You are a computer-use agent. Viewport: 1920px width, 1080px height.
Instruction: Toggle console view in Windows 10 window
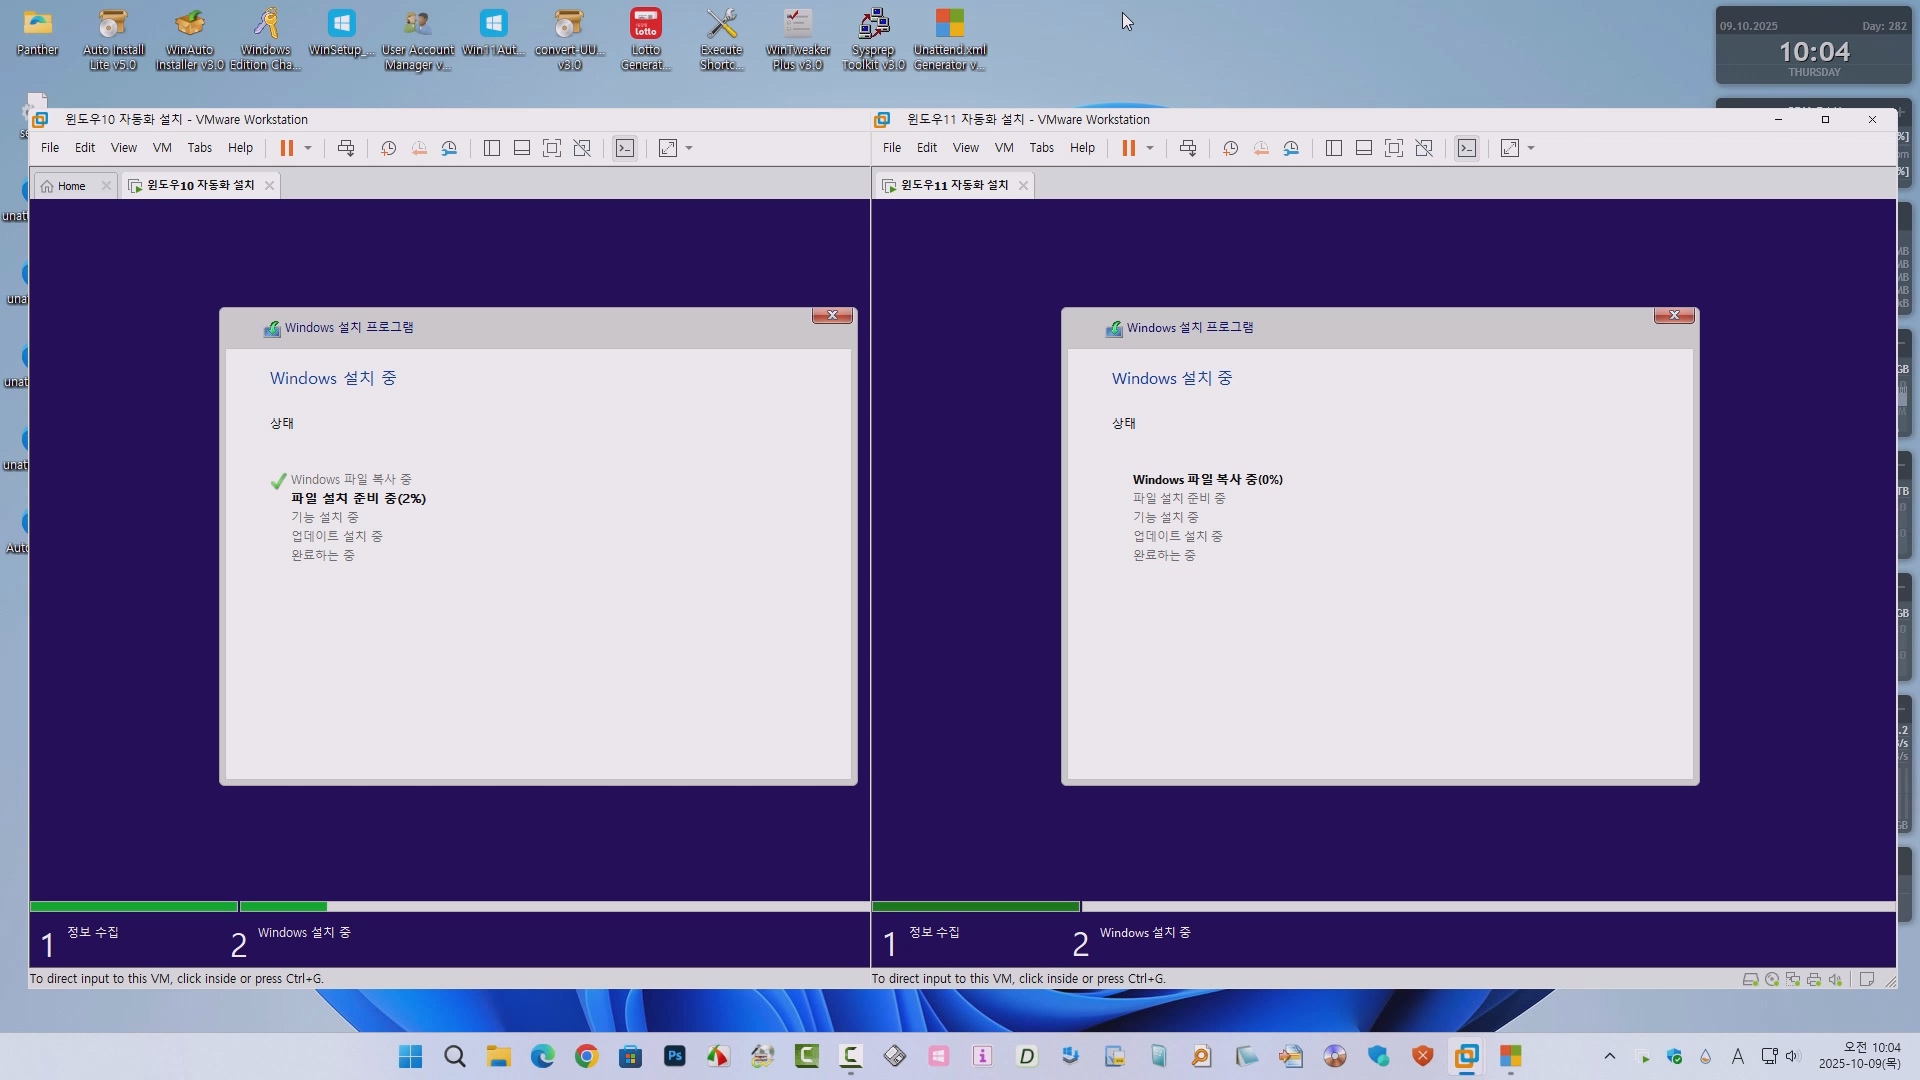[x=625, y=148]
